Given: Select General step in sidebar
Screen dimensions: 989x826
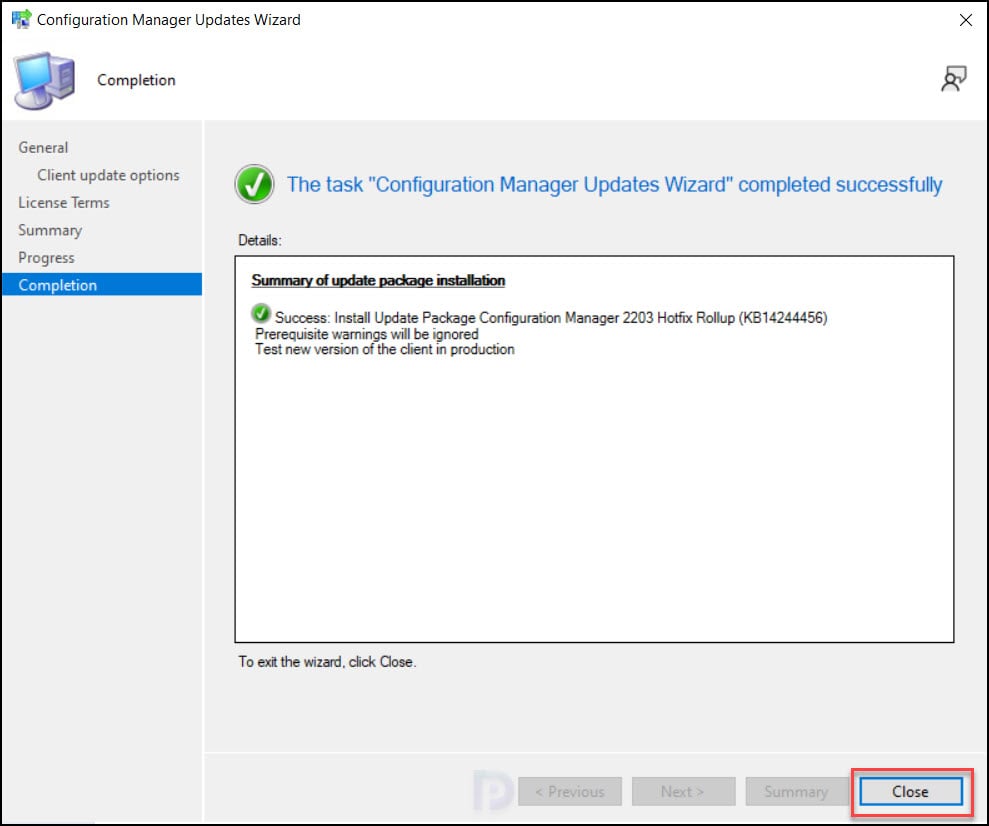Looking at the screenshot, I should [x=43, y=148].
